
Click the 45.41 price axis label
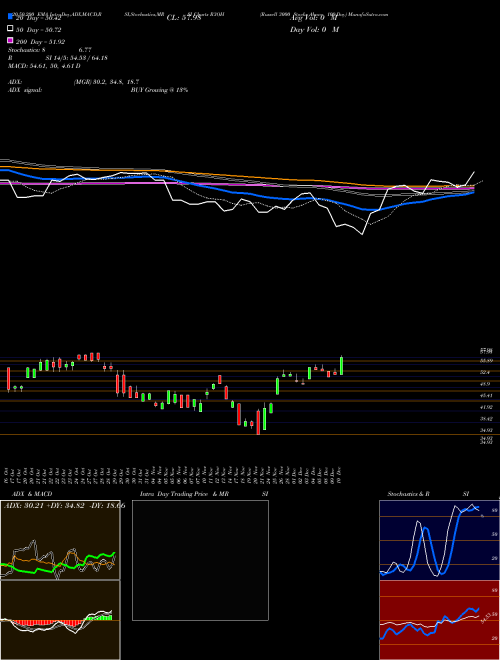[x=487, y=396]
